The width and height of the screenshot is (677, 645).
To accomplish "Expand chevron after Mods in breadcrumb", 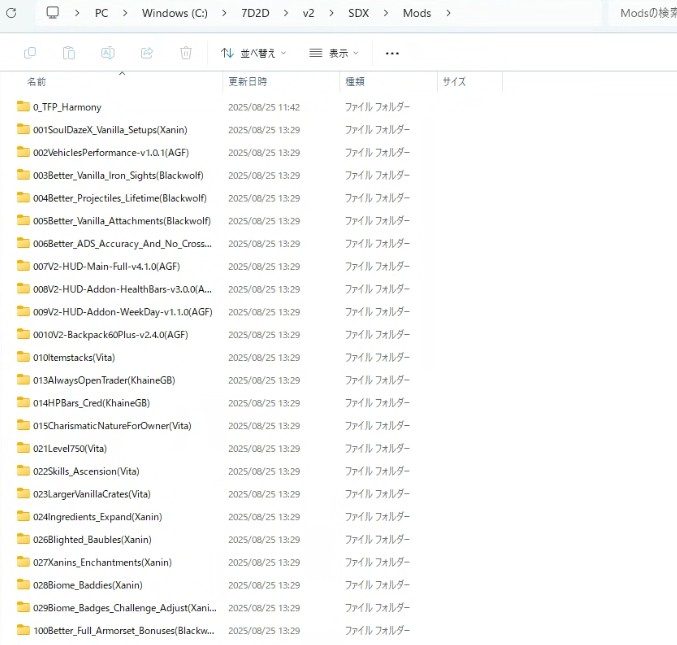I will (448, 13).
